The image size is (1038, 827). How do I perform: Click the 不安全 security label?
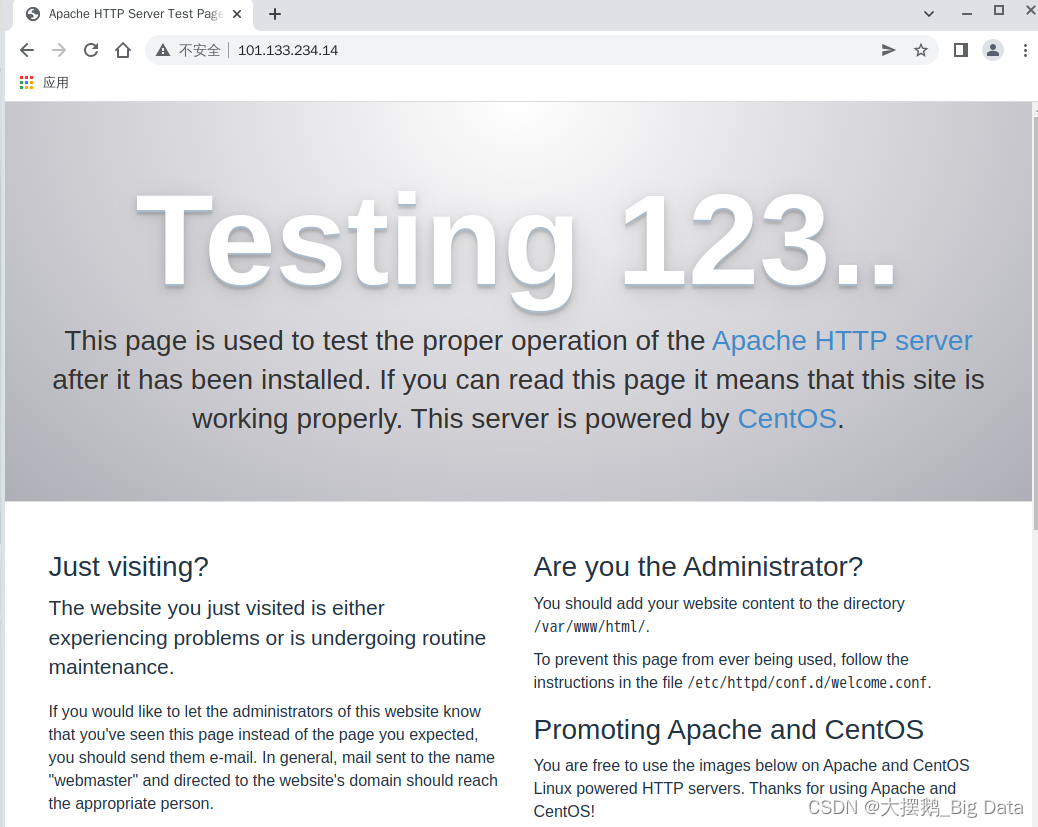pyautogui.click(x=199, y=50)
